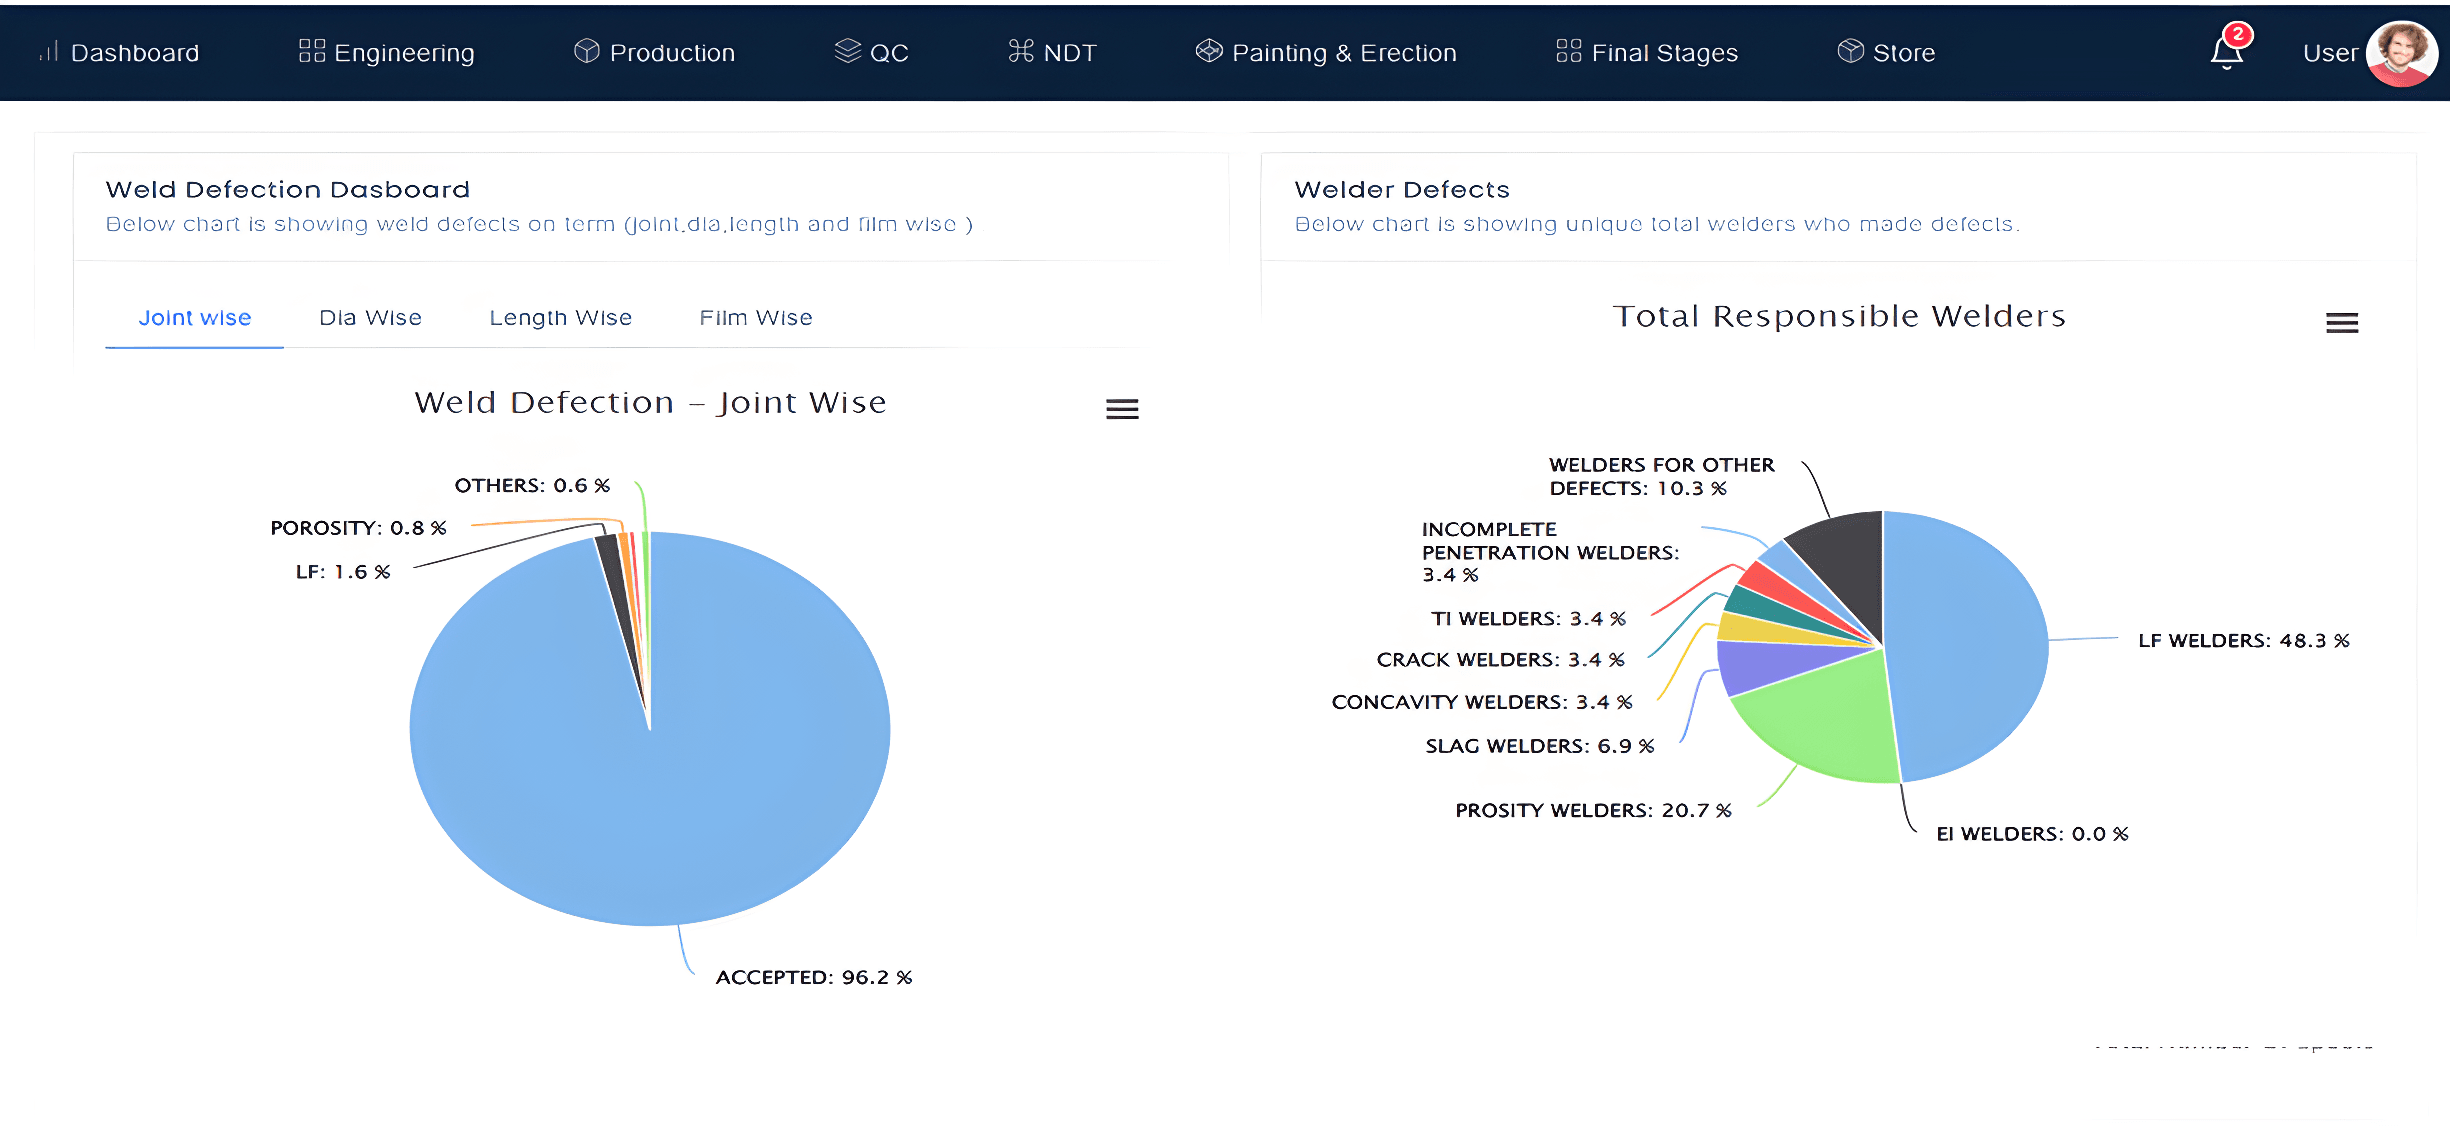Click the 'LF: 1.6 %' label

click(343, 572)
